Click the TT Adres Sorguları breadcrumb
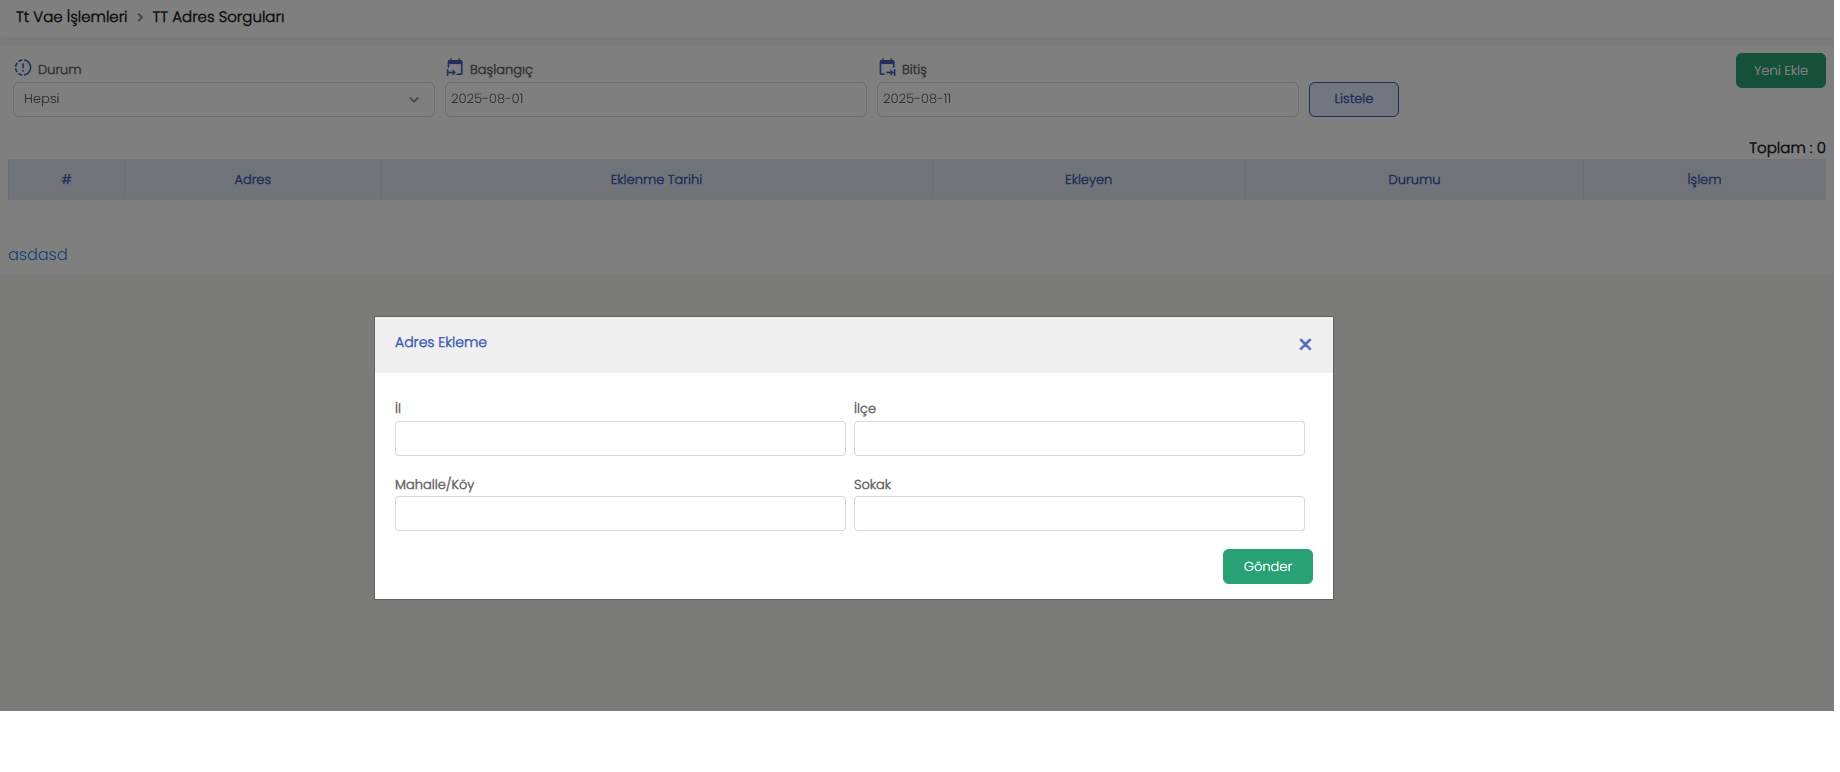Image resolution: width=1840 pixels, height=772 pixels. 218,17
